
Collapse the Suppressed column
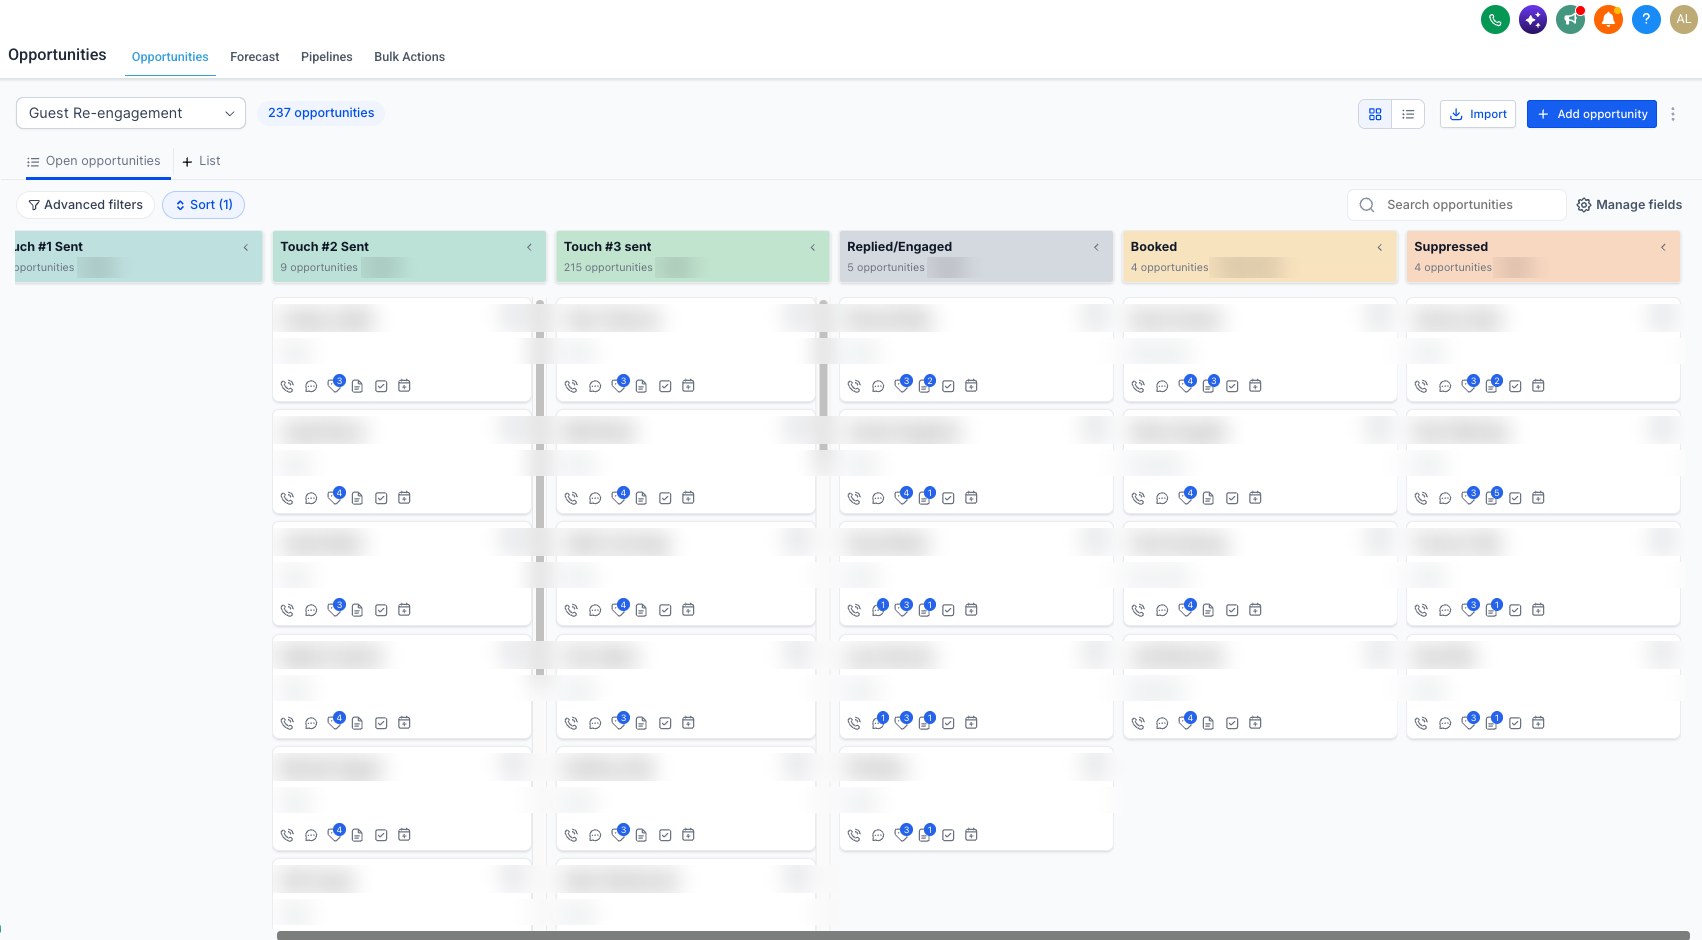1663,247
